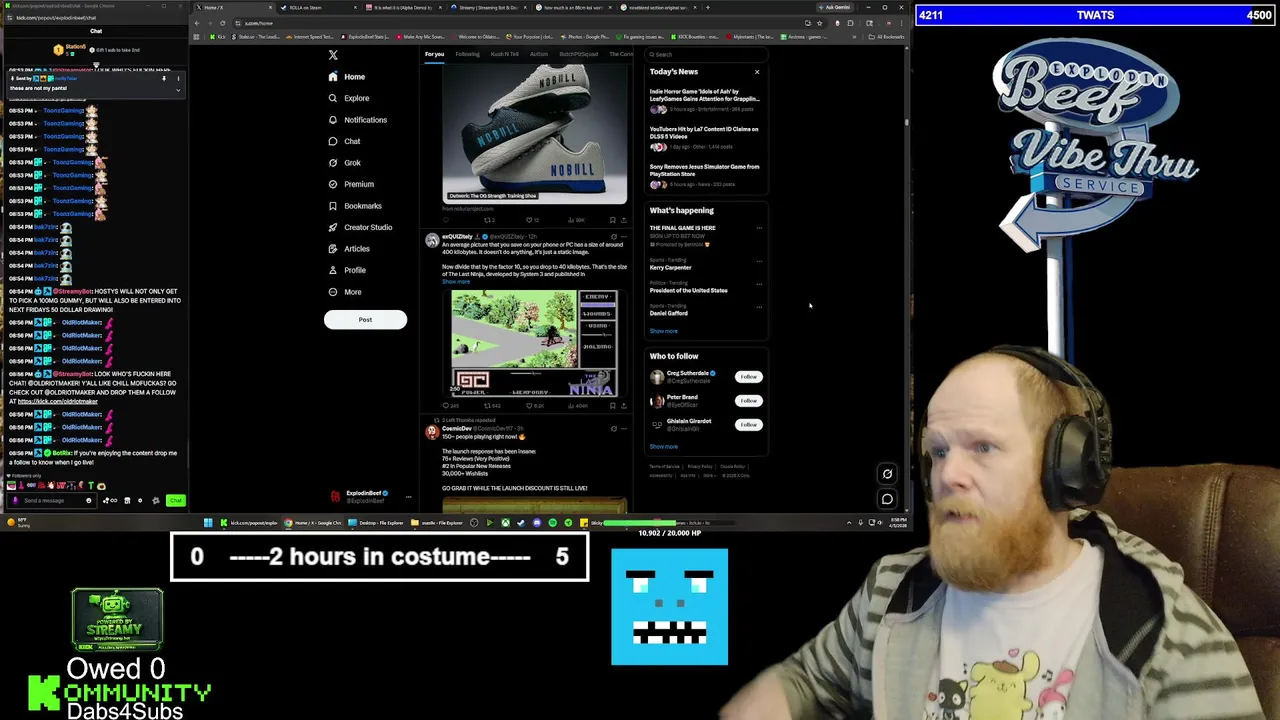The image size is (1280, 720).
Task: Open options for THE FINAL GAME IS HERE promo
Action: [x=758, y=228]
